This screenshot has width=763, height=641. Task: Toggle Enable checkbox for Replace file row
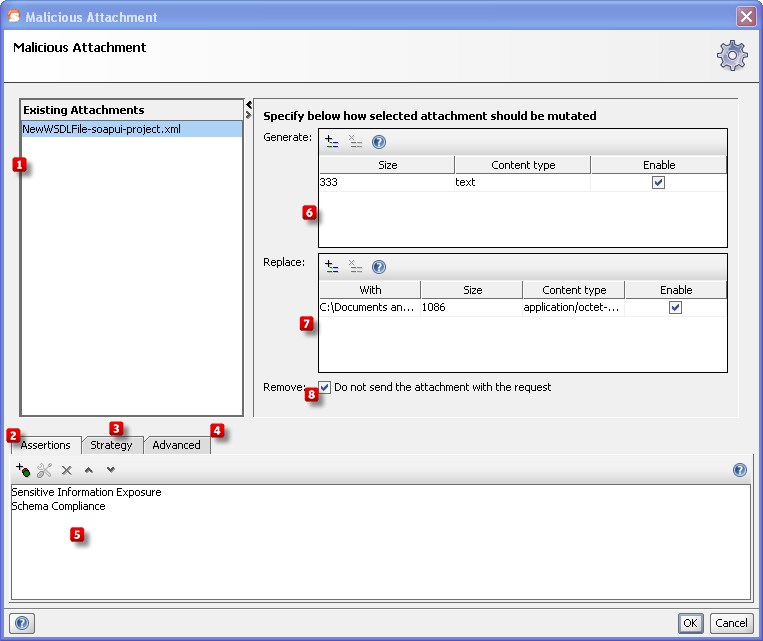coord(675,308)
